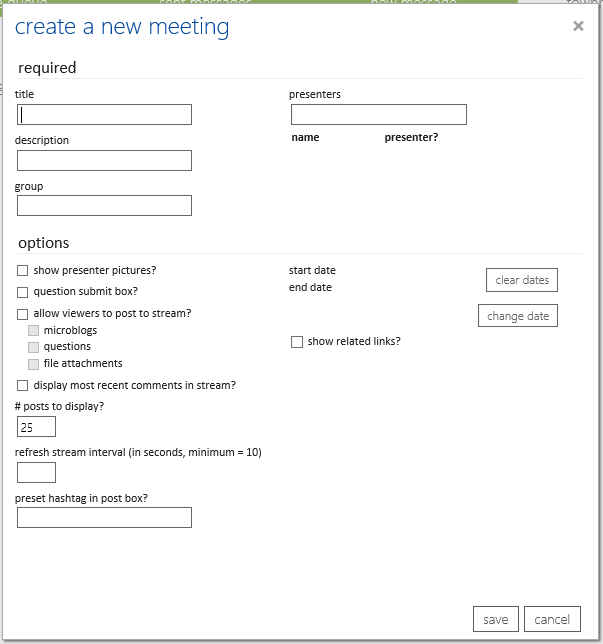The image size is (603, 644).
Task: Focus the description text box
Action: (x=104, y=161)
